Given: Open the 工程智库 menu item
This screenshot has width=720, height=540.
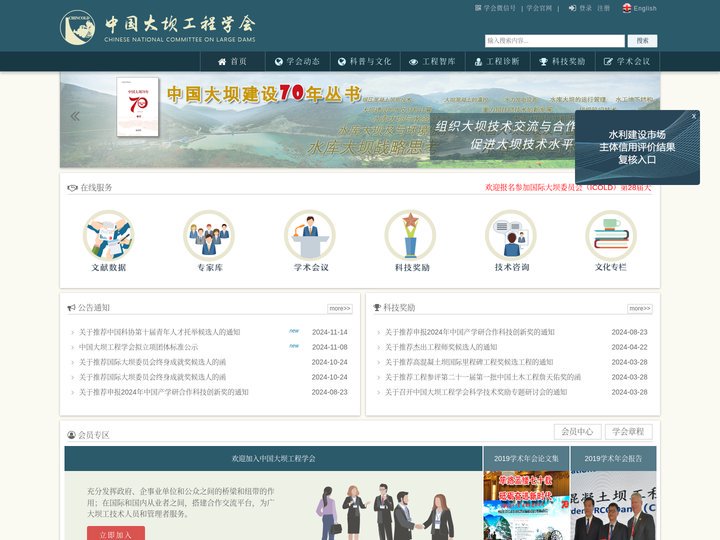Looking at the screenshot, I should click(433, 62).
